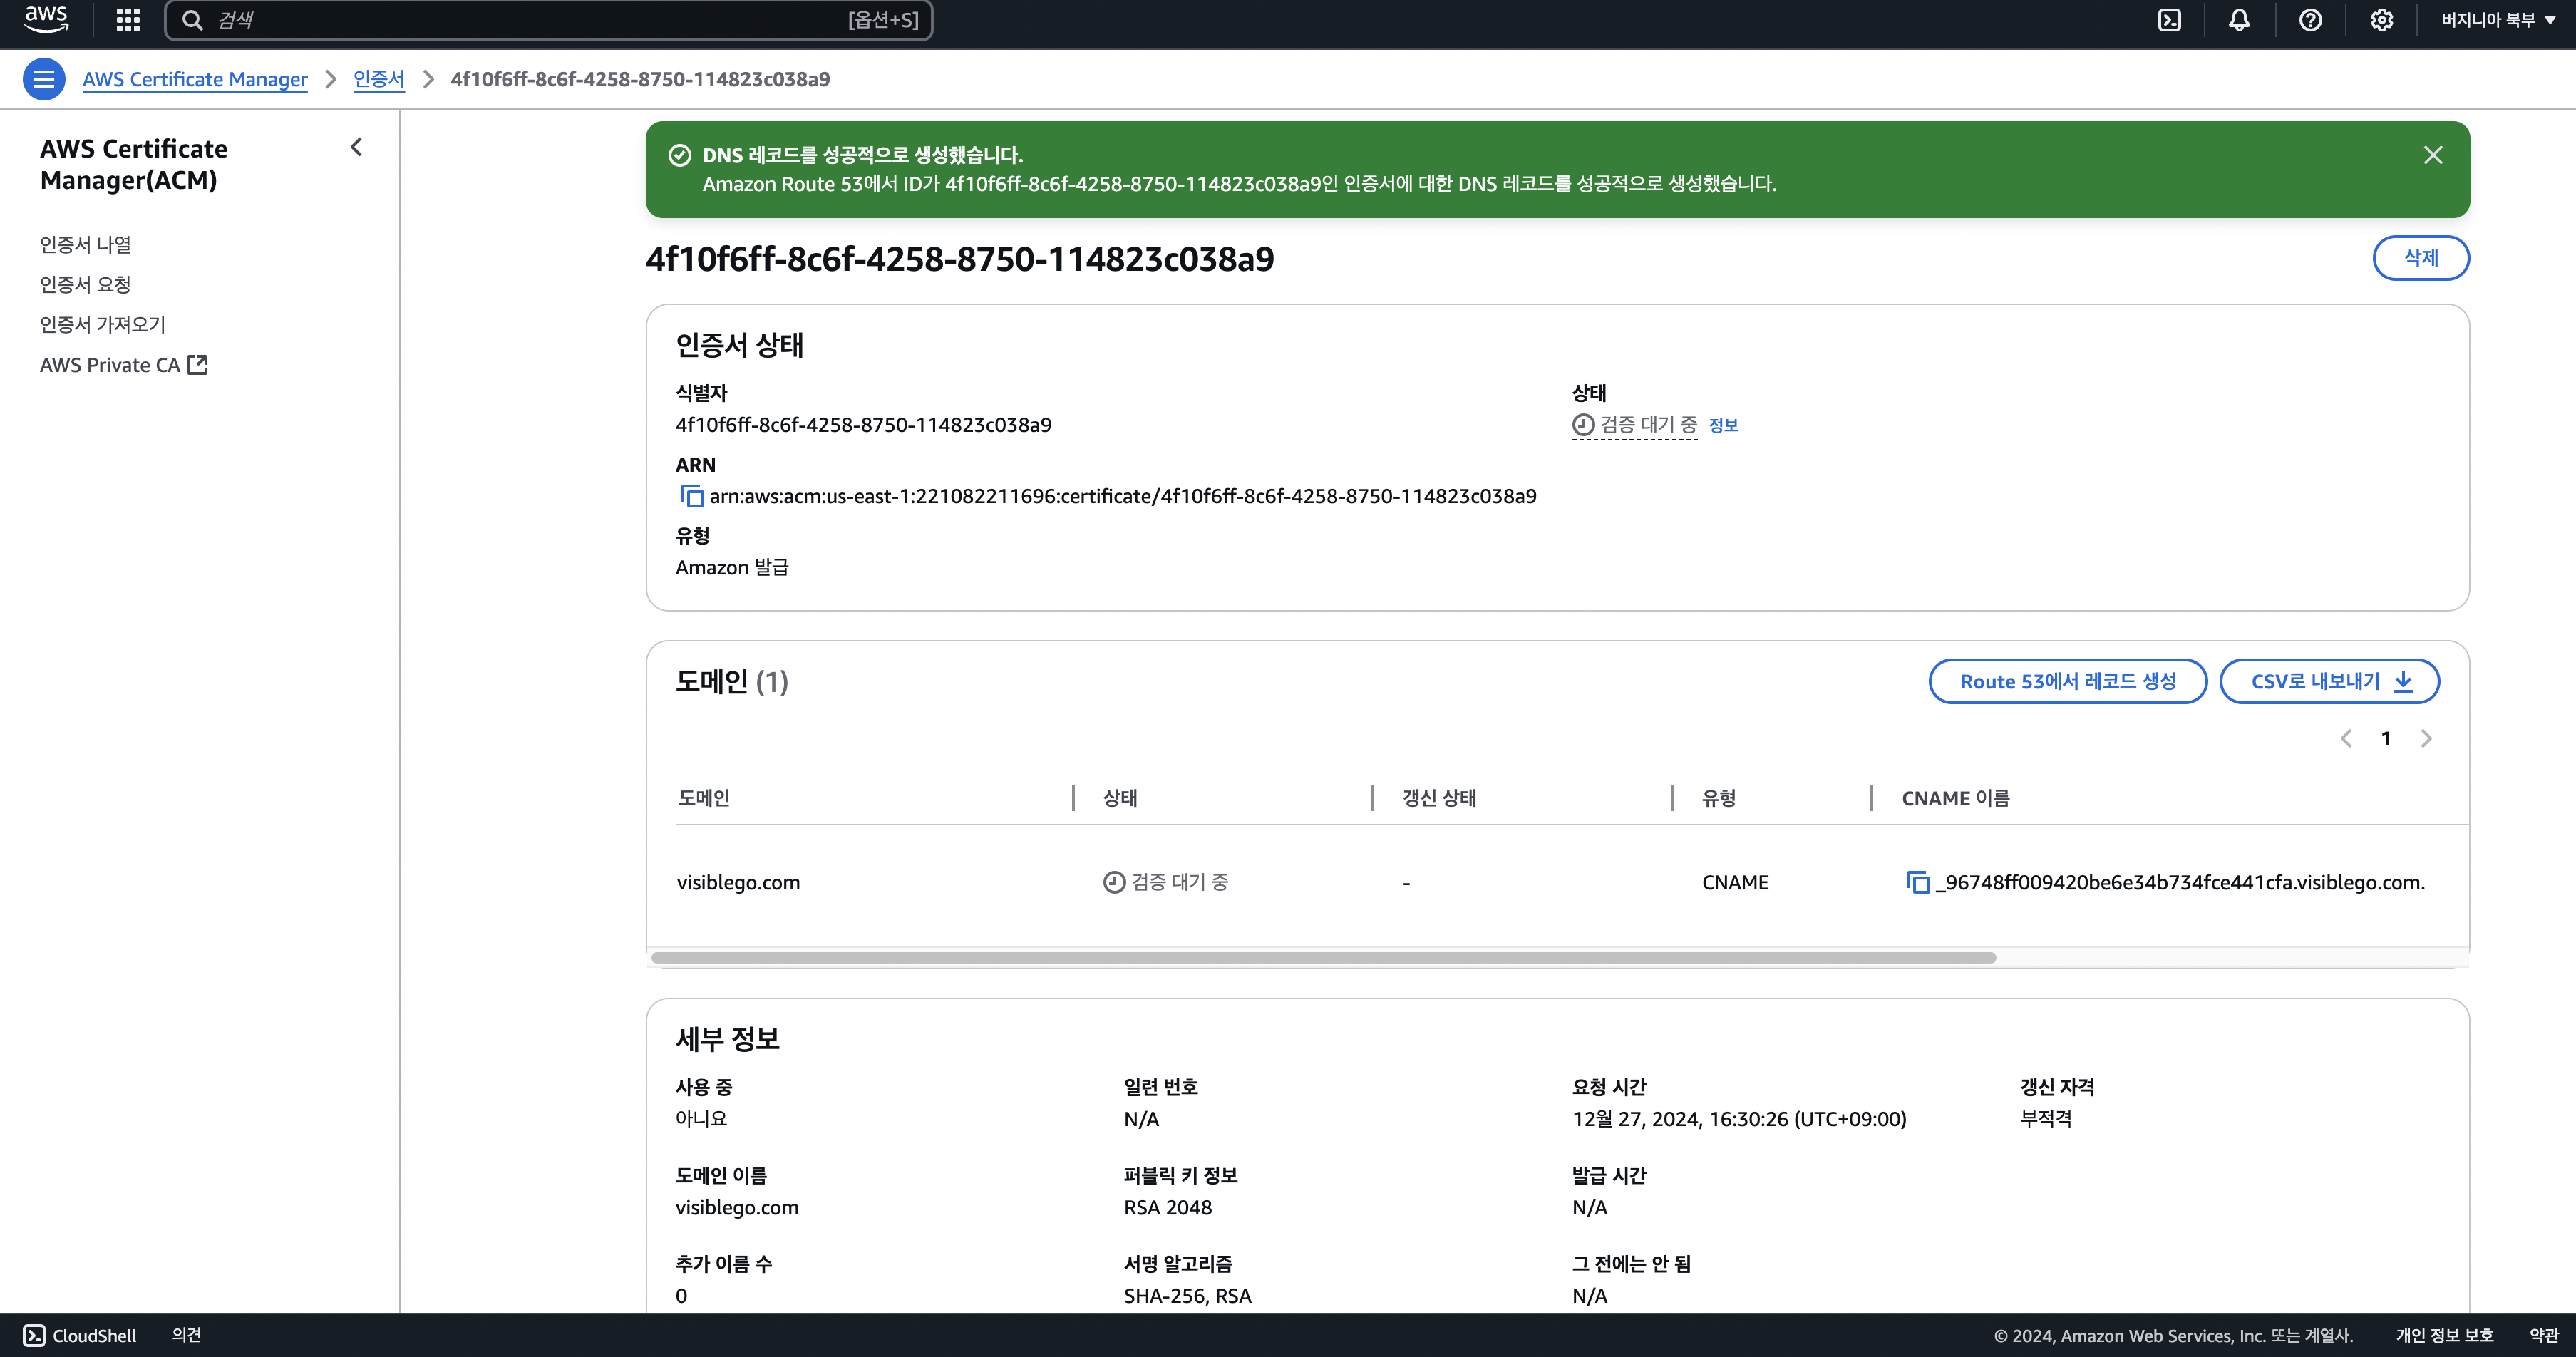
Task: Click the RSA 2048 public key value
Action: pyautogui.click(x=1167, y=1207)
